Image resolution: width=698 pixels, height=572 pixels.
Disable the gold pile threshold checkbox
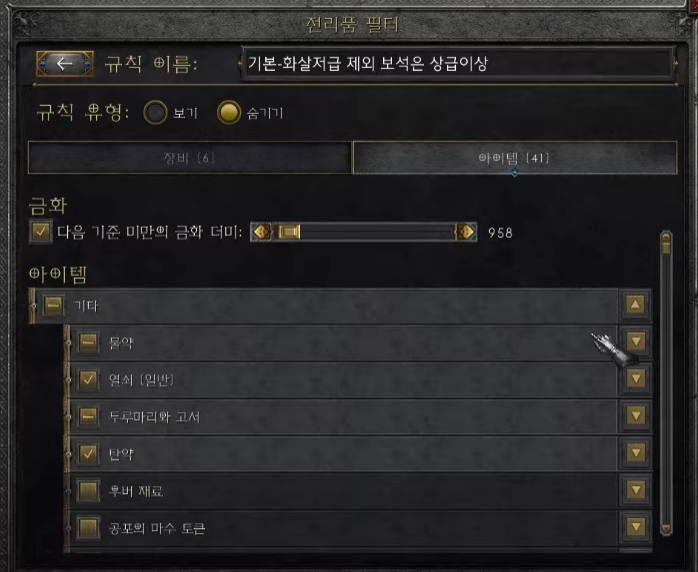(41, 231)
